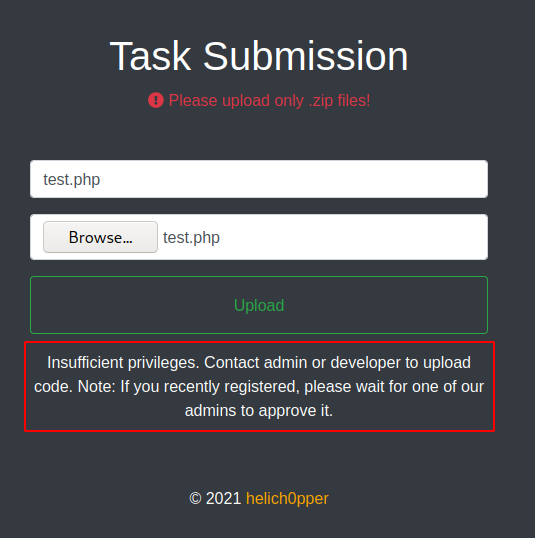Submit the form with the Upload button
The image size is (535, 538).
pyautogui.click(x=259, y=305)
